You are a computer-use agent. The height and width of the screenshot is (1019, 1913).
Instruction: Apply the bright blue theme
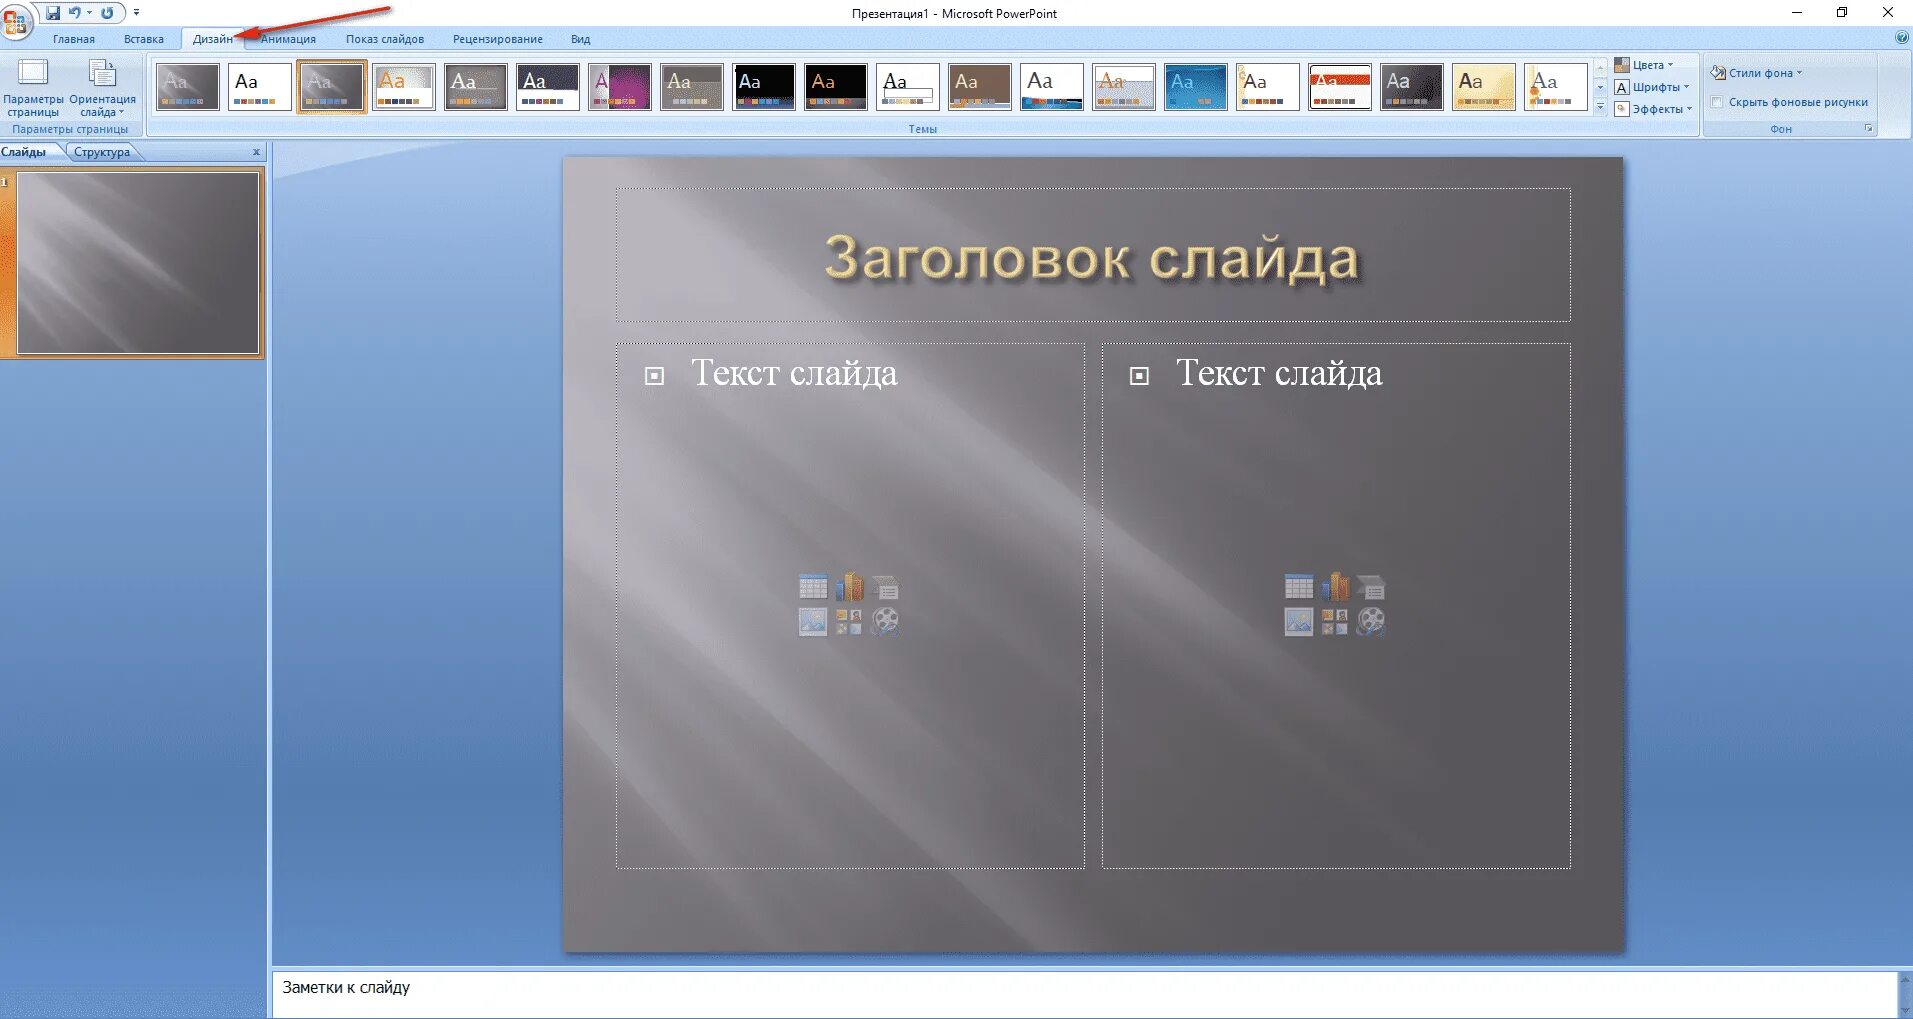pos(1196,87)
